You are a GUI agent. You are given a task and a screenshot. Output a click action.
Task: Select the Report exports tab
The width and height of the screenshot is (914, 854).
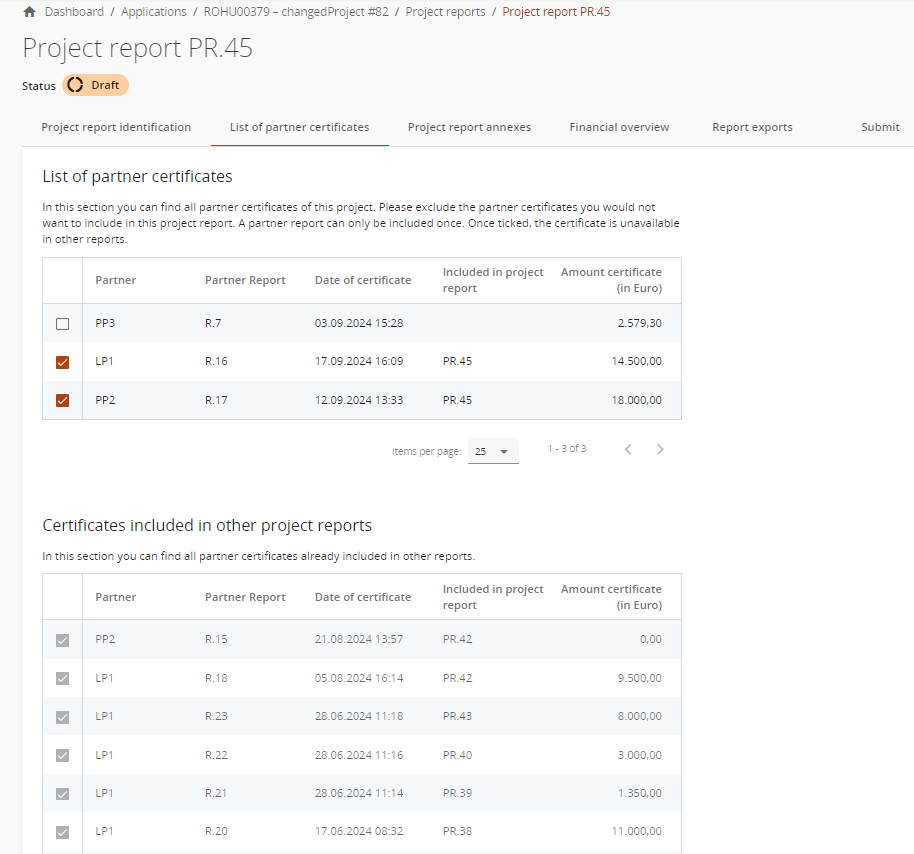[x=752, y=127]
